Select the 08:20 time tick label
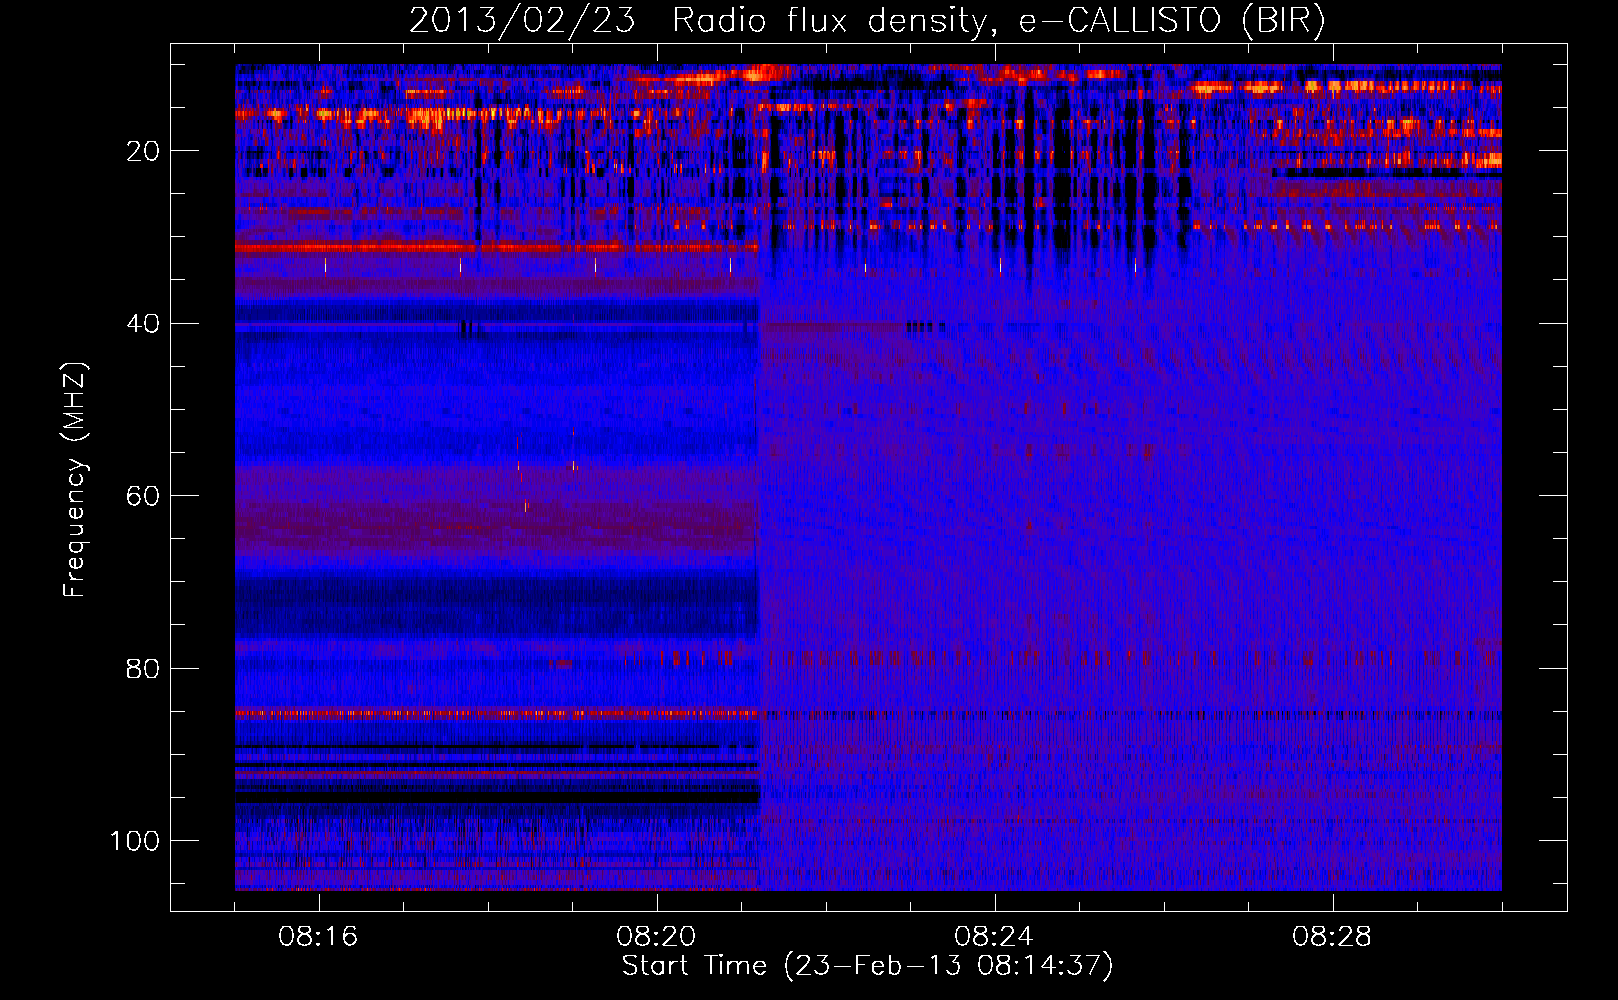 point(656,937)
